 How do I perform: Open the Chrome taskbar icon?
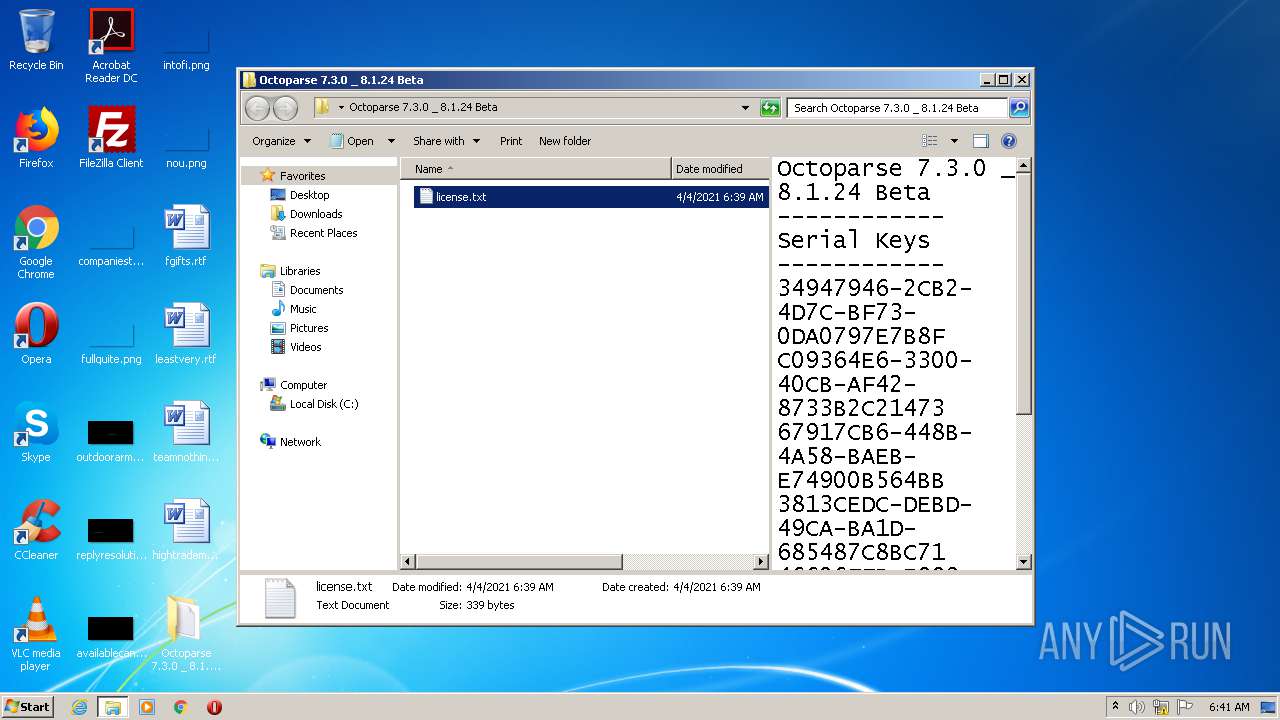point(181,707)
